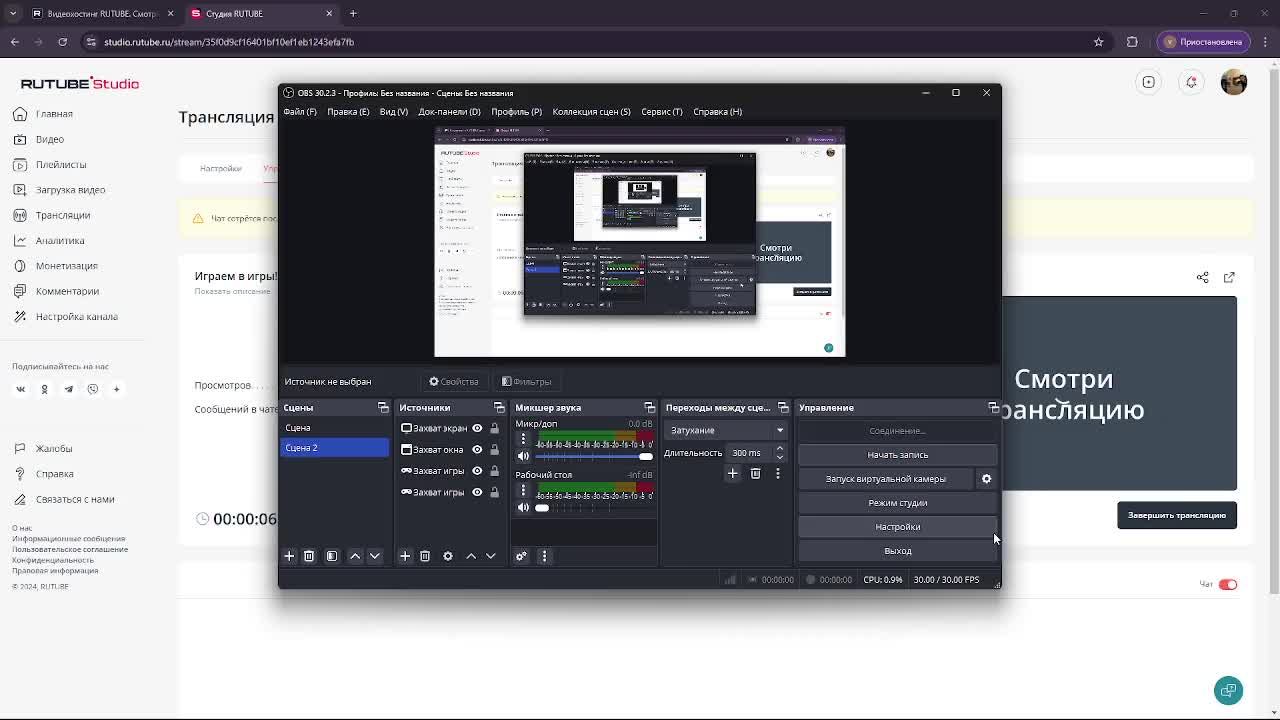Undock the Микшер звука panel

649,408
